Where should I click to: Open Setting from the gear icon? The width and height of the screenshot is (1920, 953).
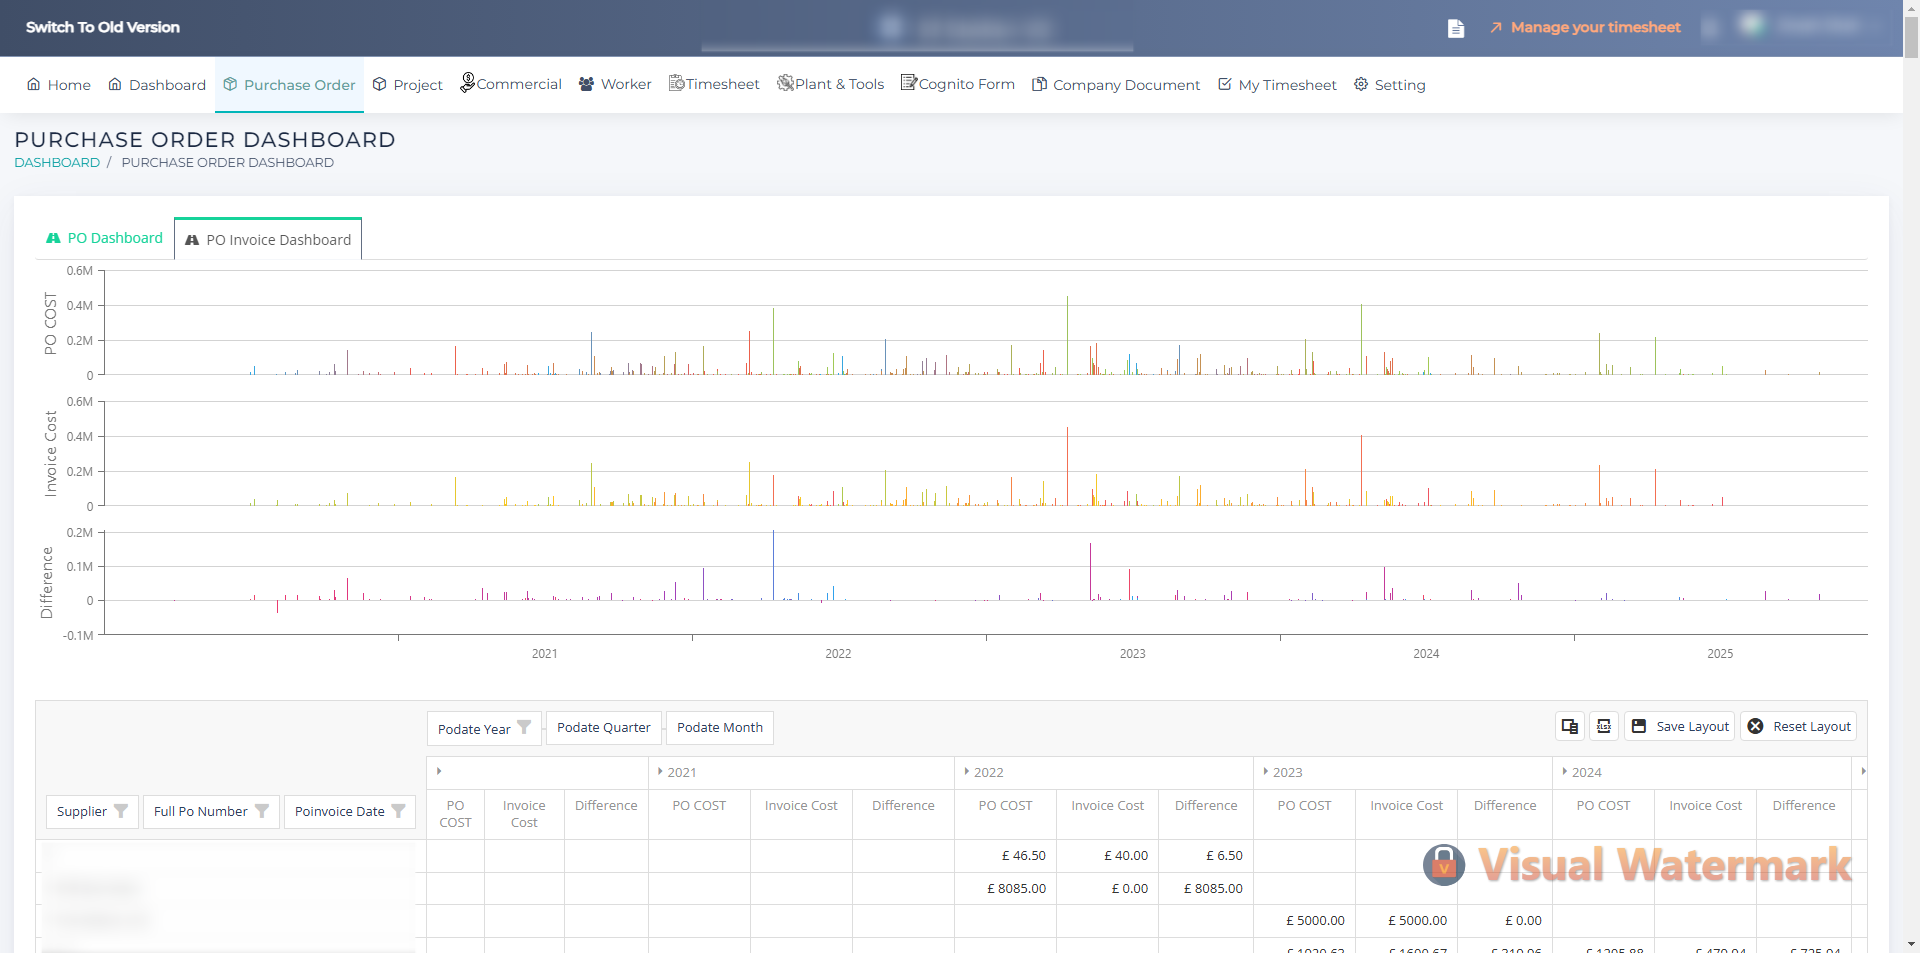(1361, 85)
